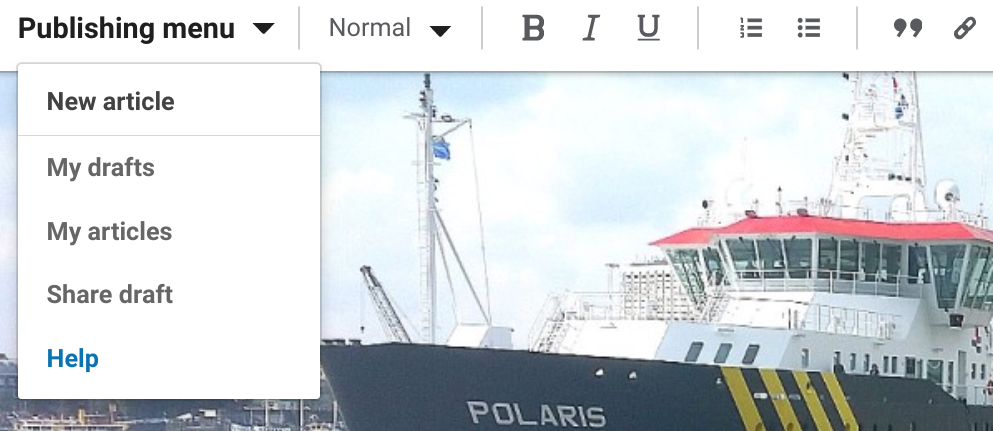Insert a hyperlink with link icon
Viewport: 993px width, 431px height.
click(965, 28)
